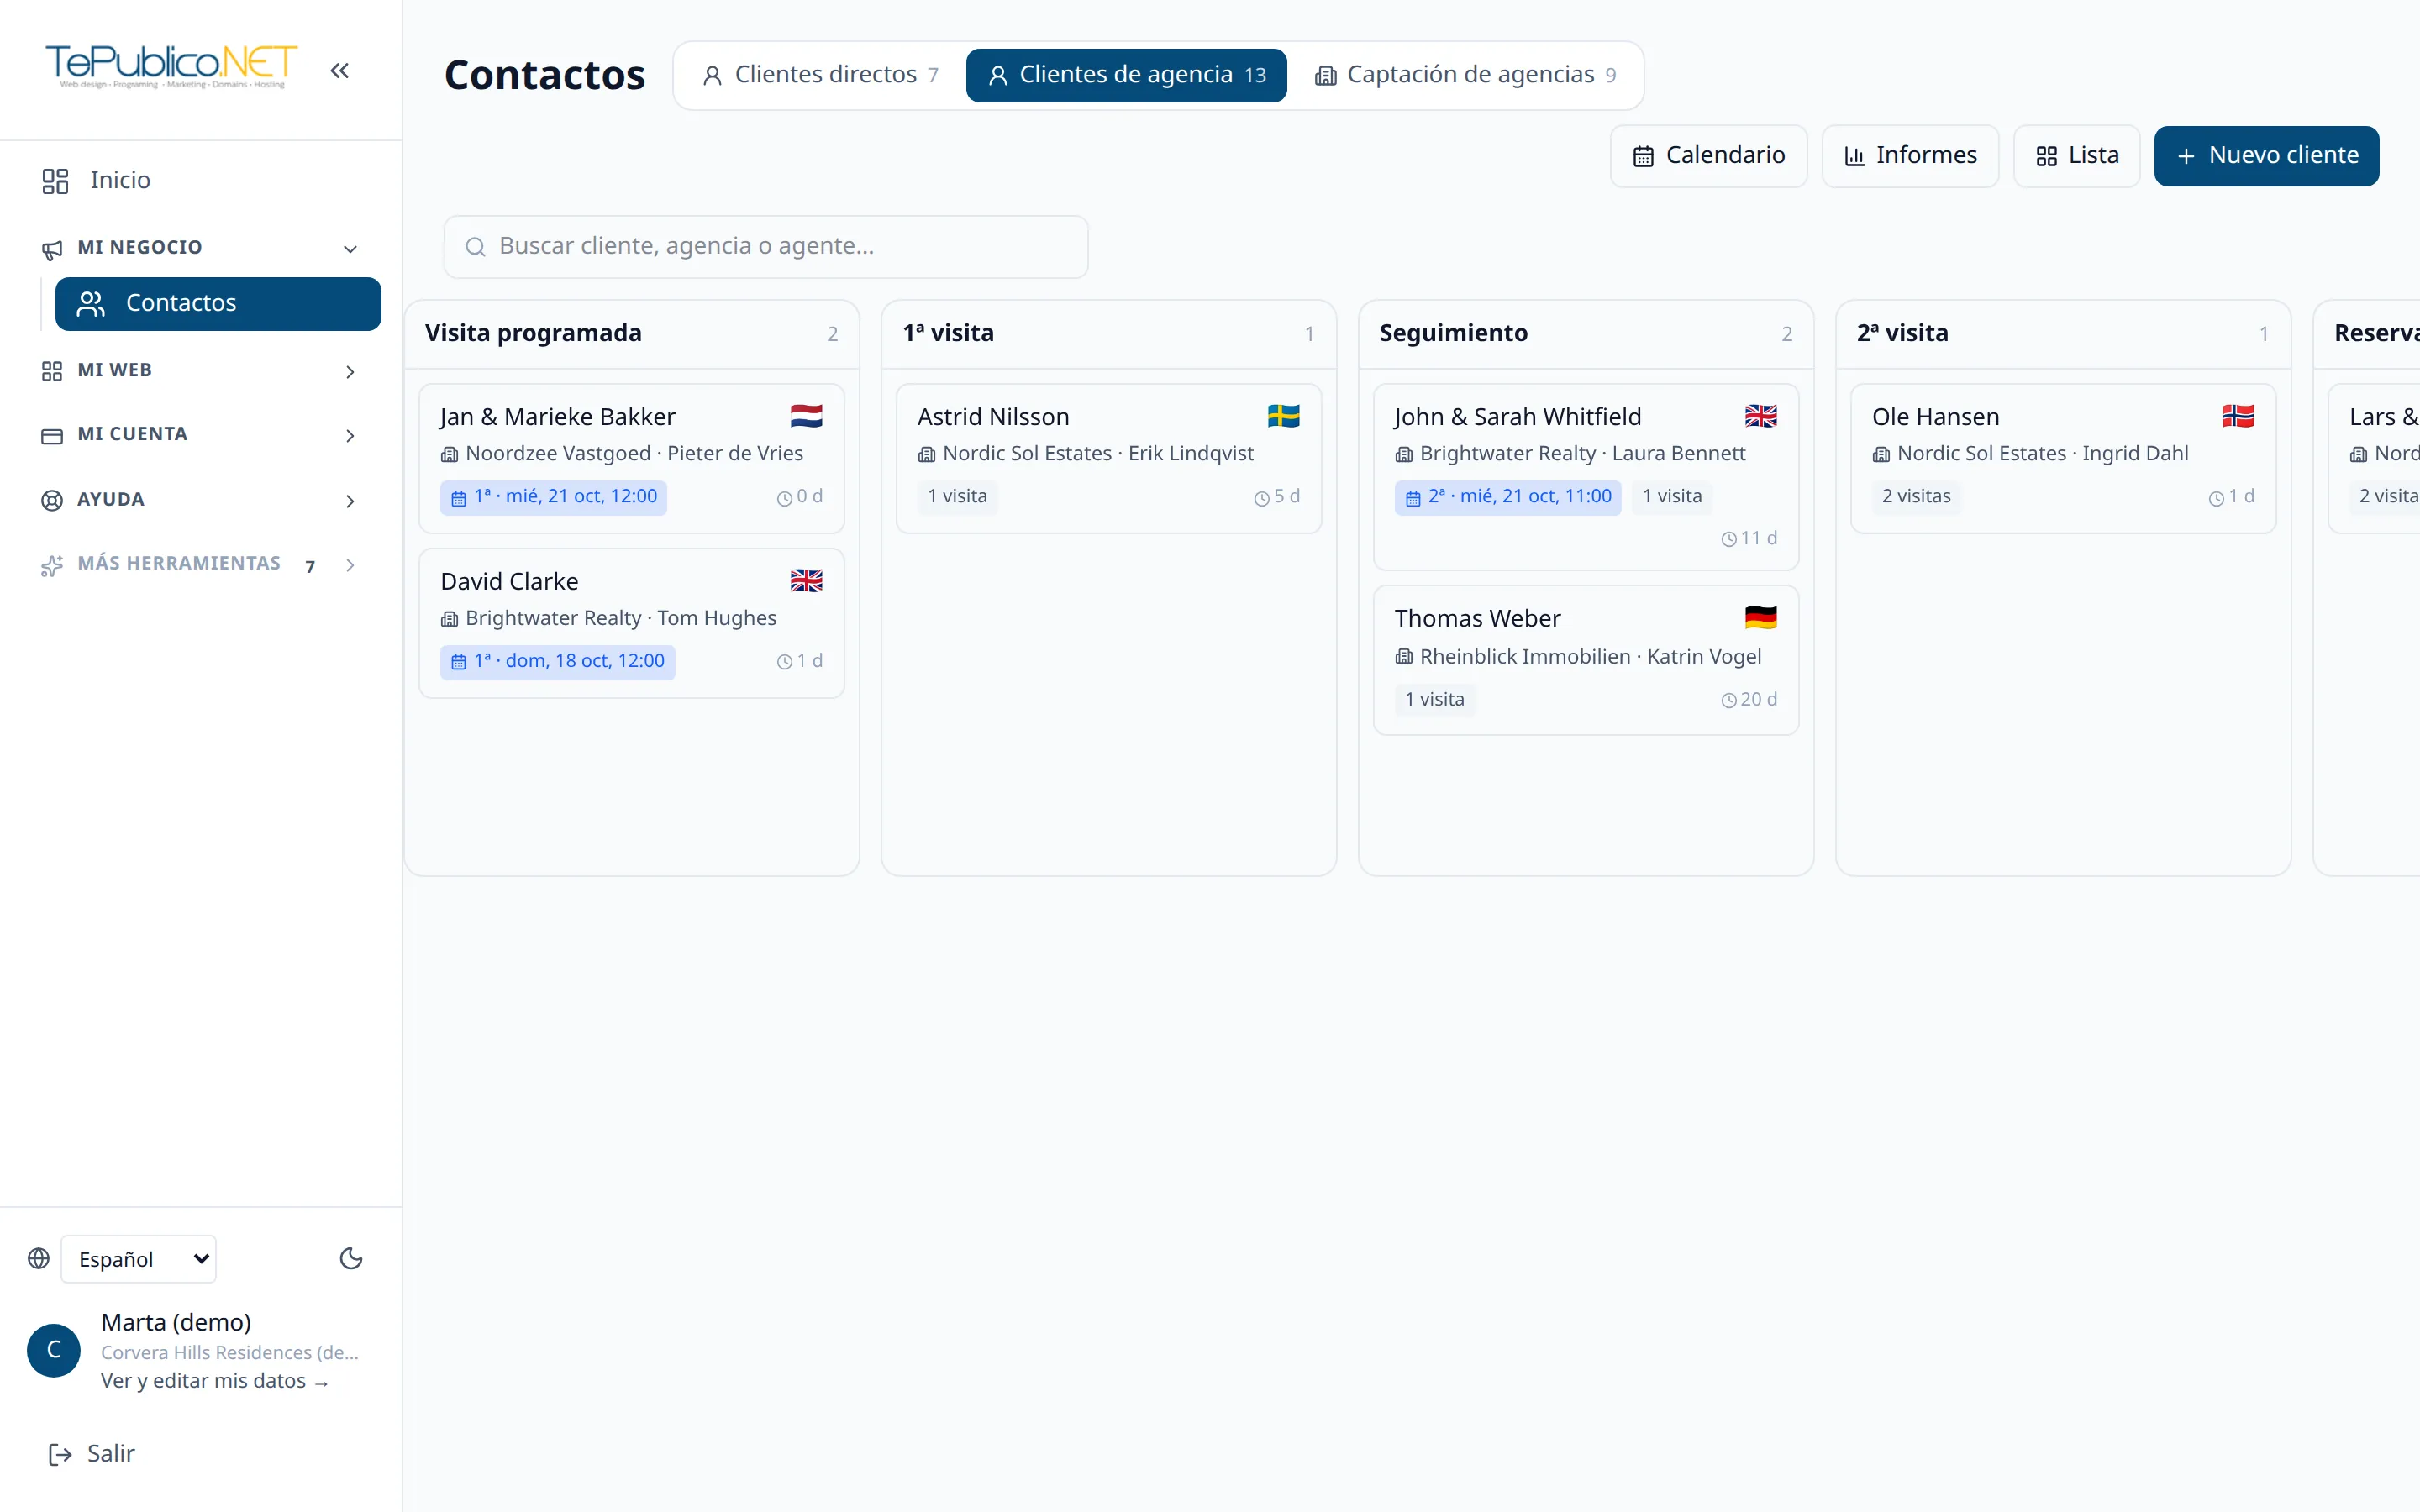The image size is (2420, 1512).
Task: Open the Thomas Weber client card
Action: 1586,660
